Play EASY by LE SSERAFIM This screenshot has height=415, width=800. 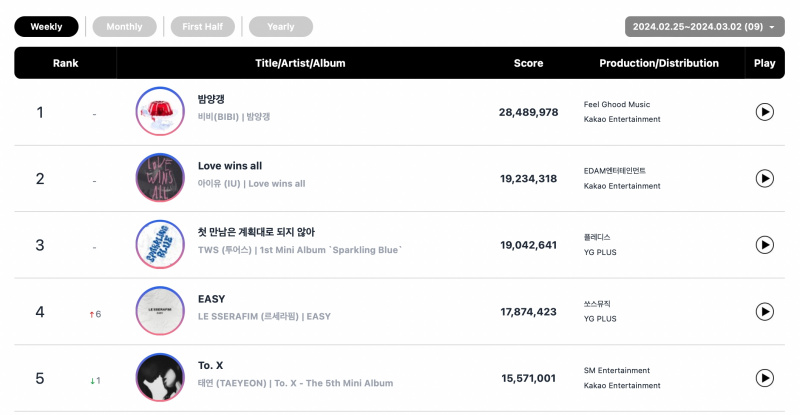tap(764, 311)
